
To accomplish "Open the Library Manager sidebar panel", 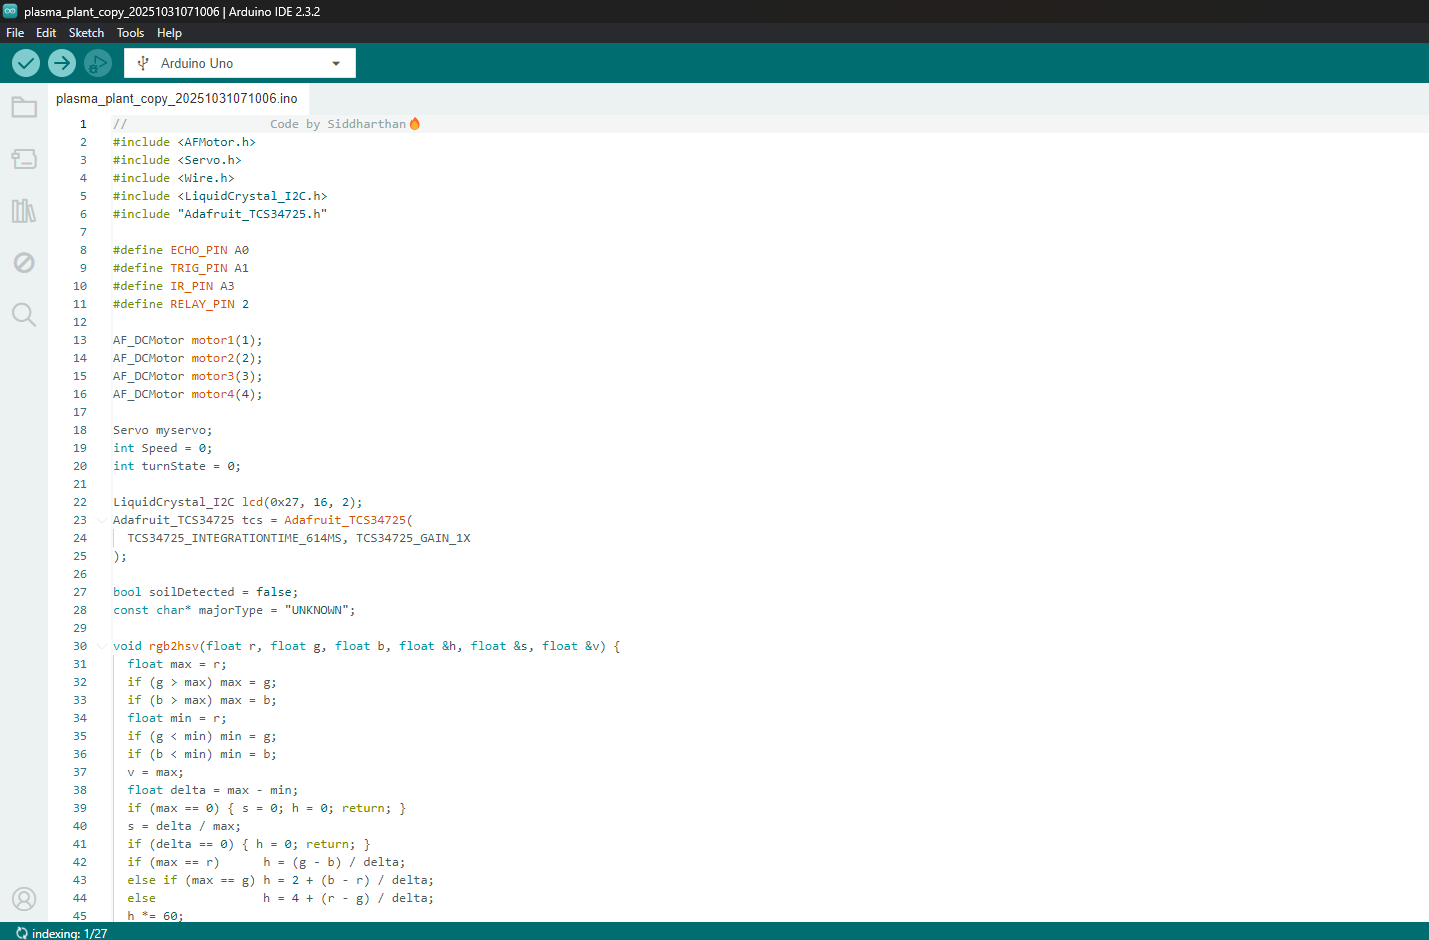I will (24, 211).
